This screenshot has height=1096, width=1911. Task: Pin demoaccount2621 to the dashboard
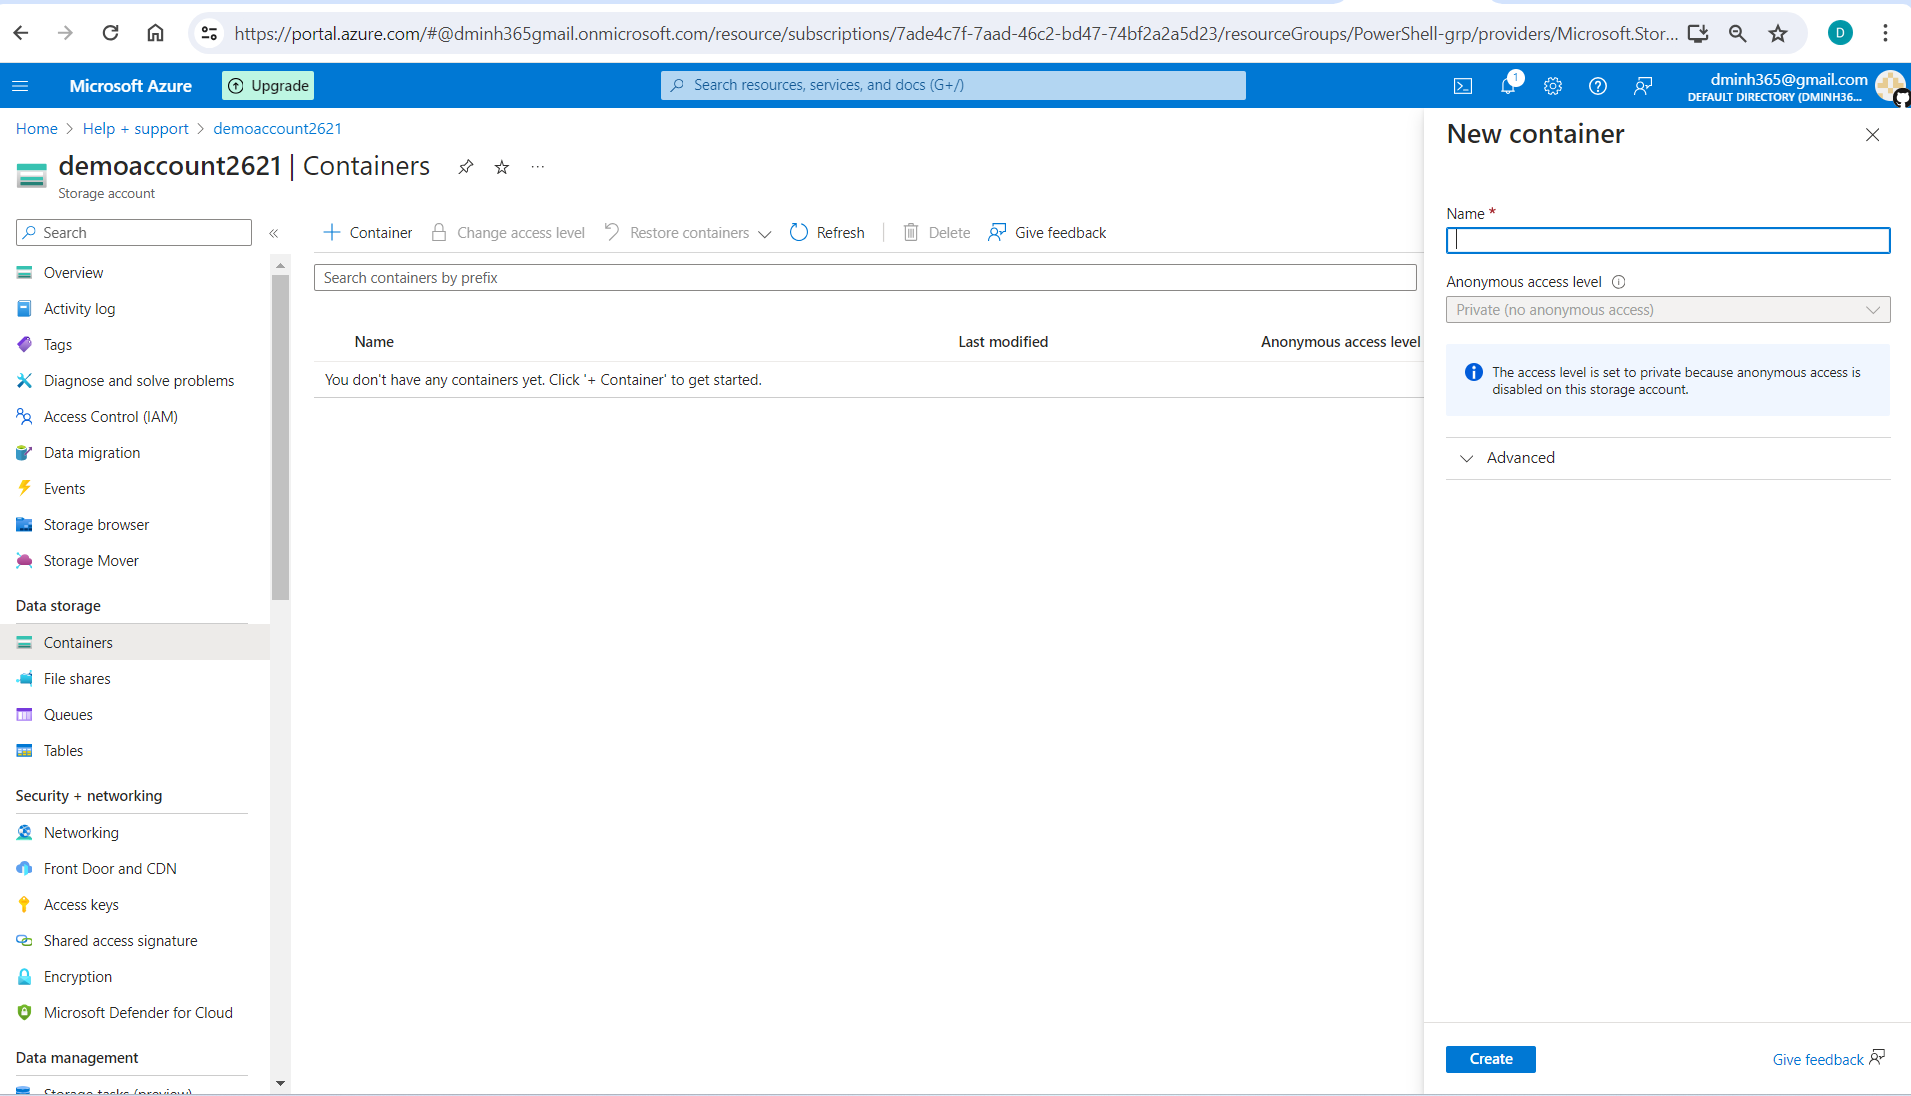pos(465,167)
